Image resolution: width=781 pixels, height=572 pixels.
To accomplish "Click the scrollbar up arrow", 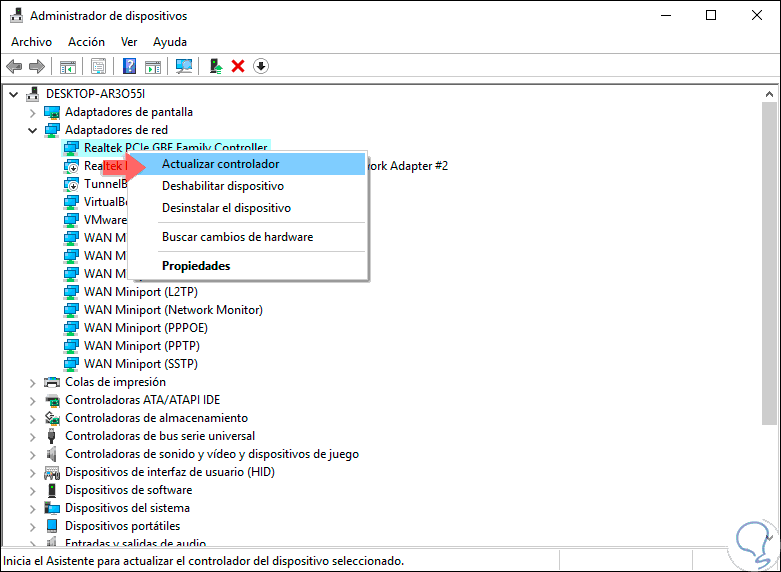I will (769, 94).
